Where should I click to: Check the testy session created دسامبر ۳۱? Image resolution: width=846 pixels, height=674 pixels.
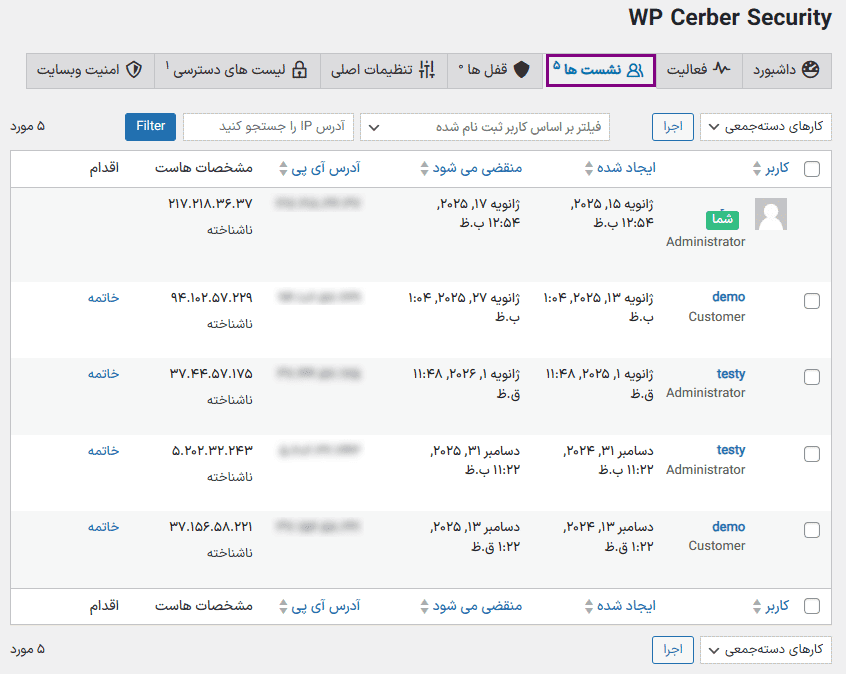pyautogui.click(x=811, y=454)
